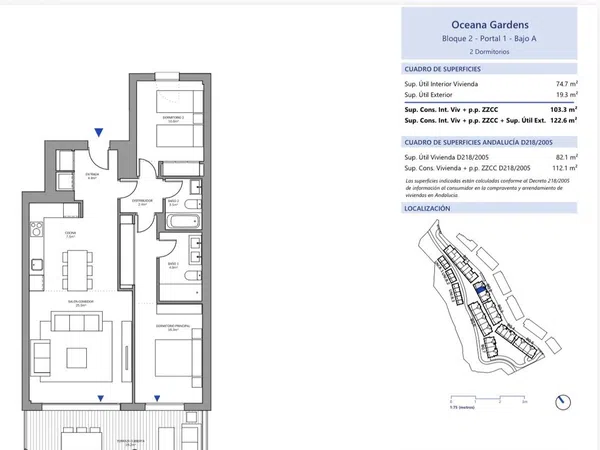Click the 122.6 m² value
Image resolution: width=600 pixels, height=450 pixels.
coord(564,120)
